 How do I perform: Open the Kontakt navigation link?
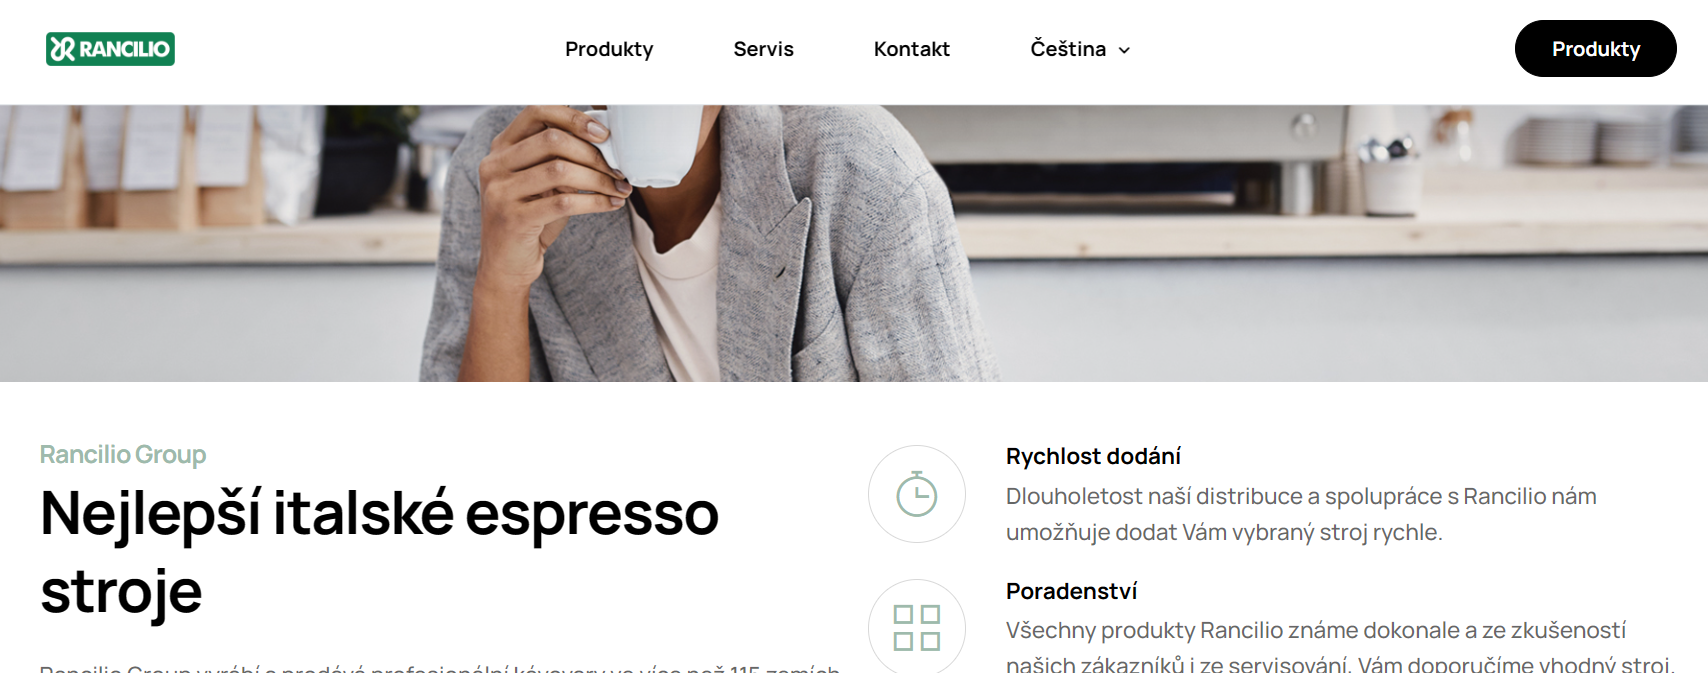point(912,49)
